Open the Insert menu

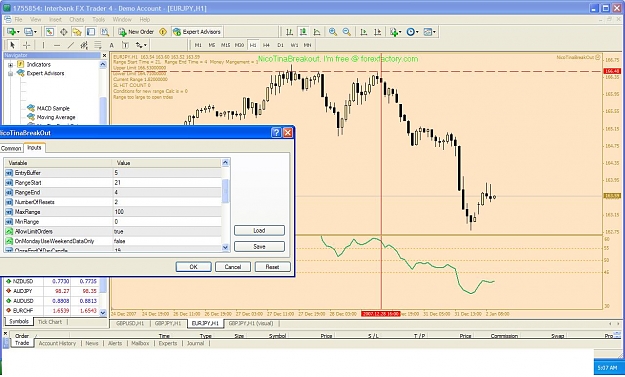55,20
